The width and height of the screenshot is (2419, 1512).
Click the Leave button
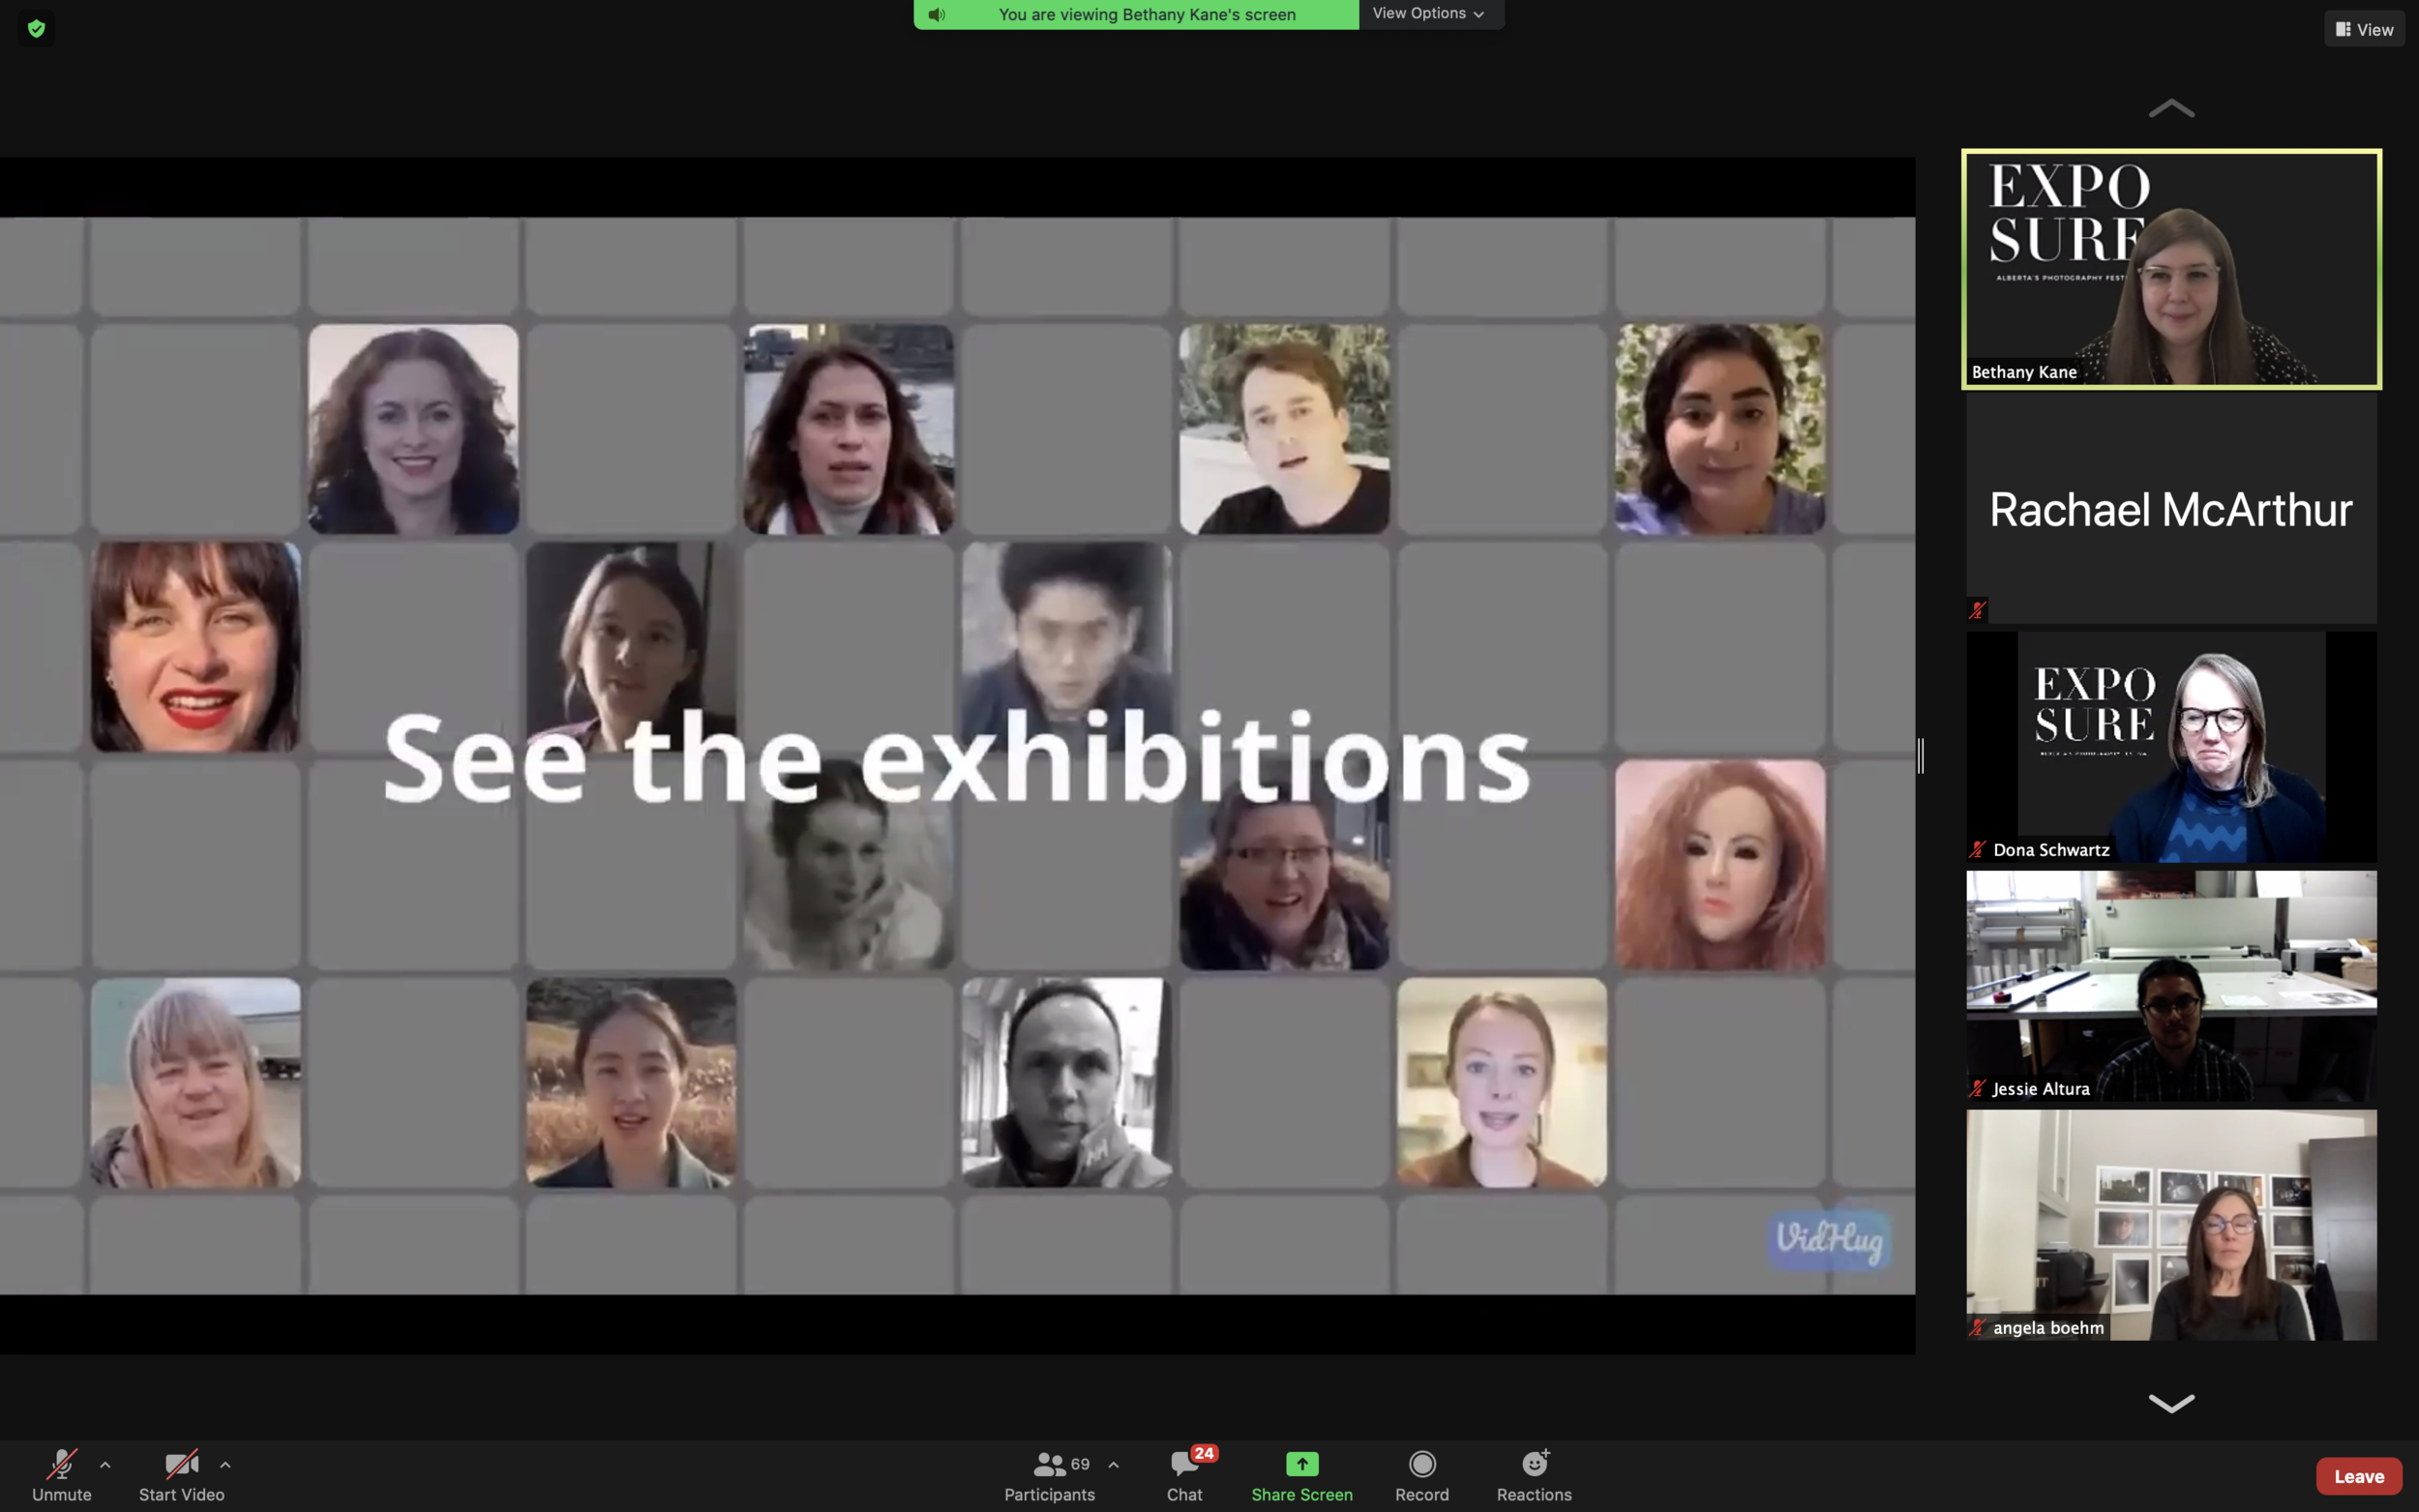[2357, 1475]
